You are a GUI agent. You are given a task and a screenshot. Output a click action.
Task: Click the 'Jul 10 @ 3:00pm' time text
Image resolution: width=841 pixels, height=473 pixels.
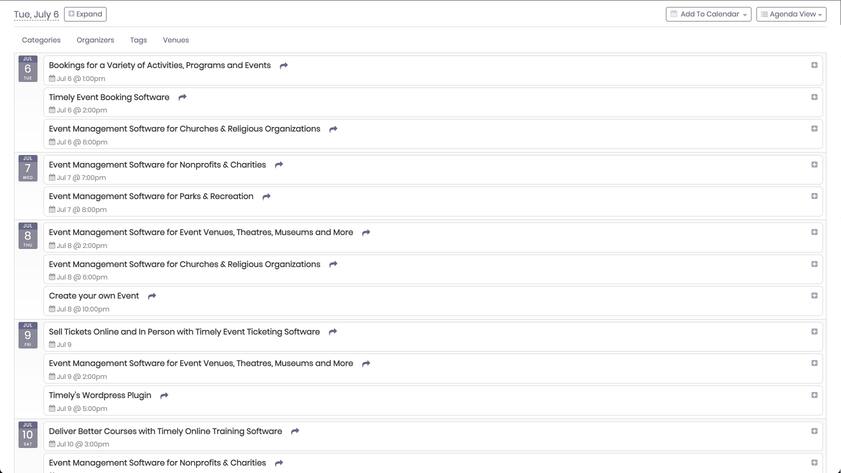pos(83,445)
